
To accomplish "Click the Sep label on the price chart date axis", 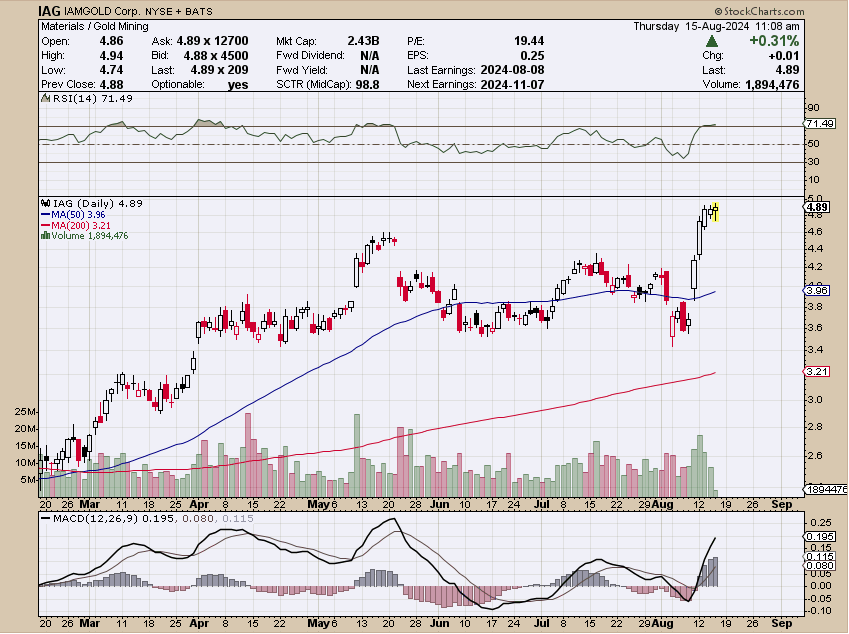I will [781, 505].
